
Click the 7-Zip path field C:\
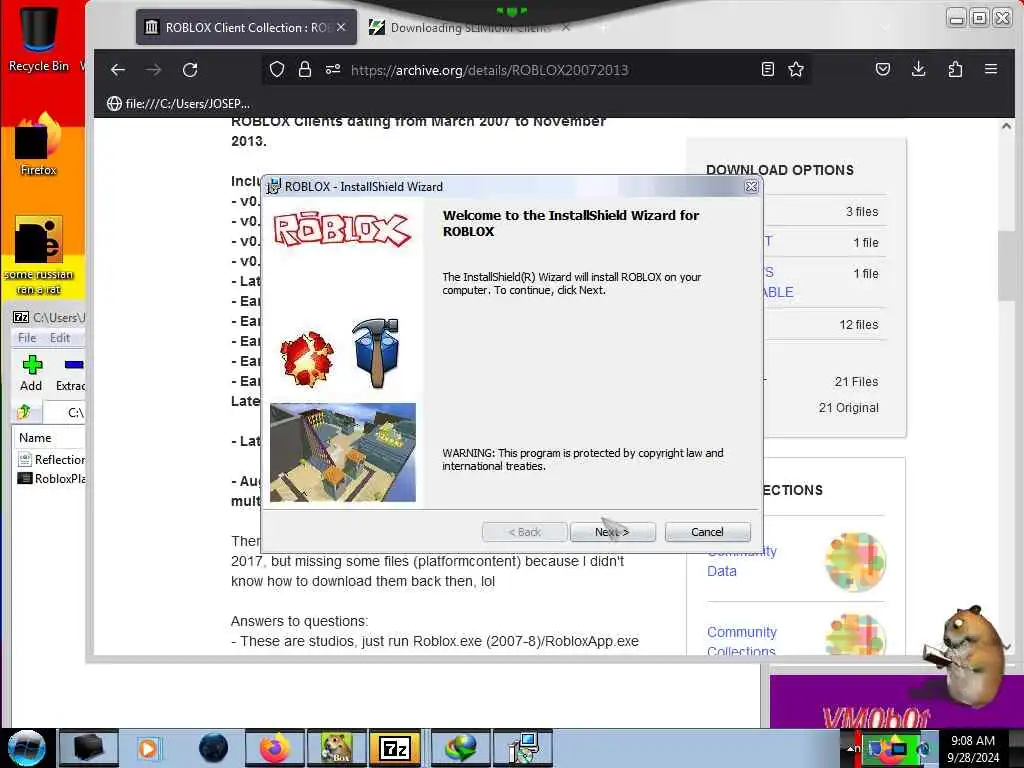[x=64, y=413]
